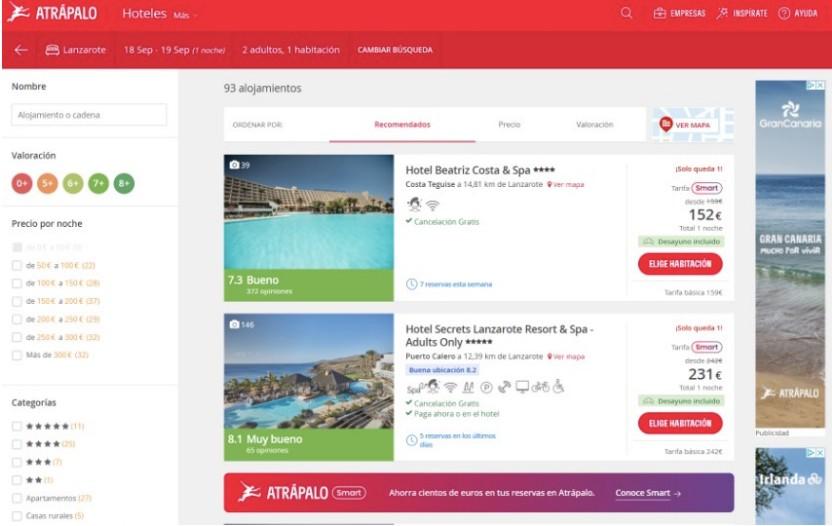Viewport: 832px width, 526px height.
Task: Check price range 200€ to 250€
Action: click(17, 320)
